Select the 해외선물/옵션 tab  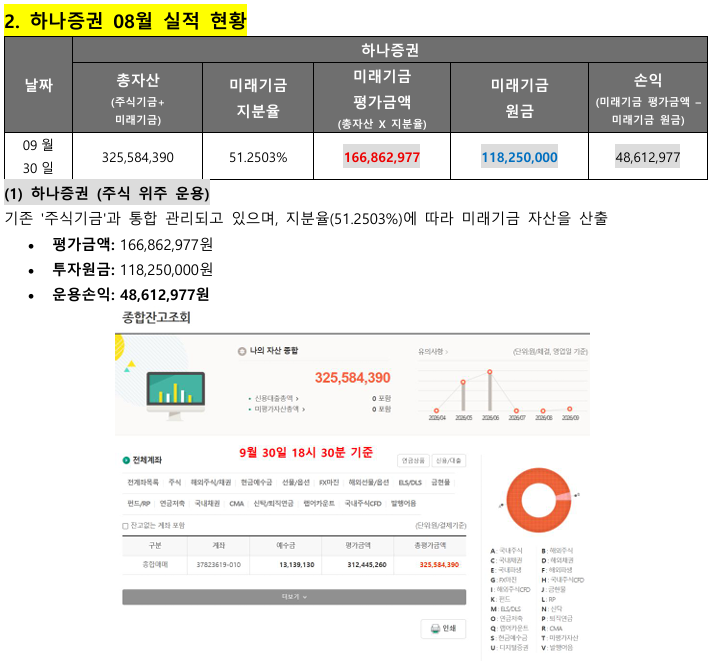click(369, 482)
